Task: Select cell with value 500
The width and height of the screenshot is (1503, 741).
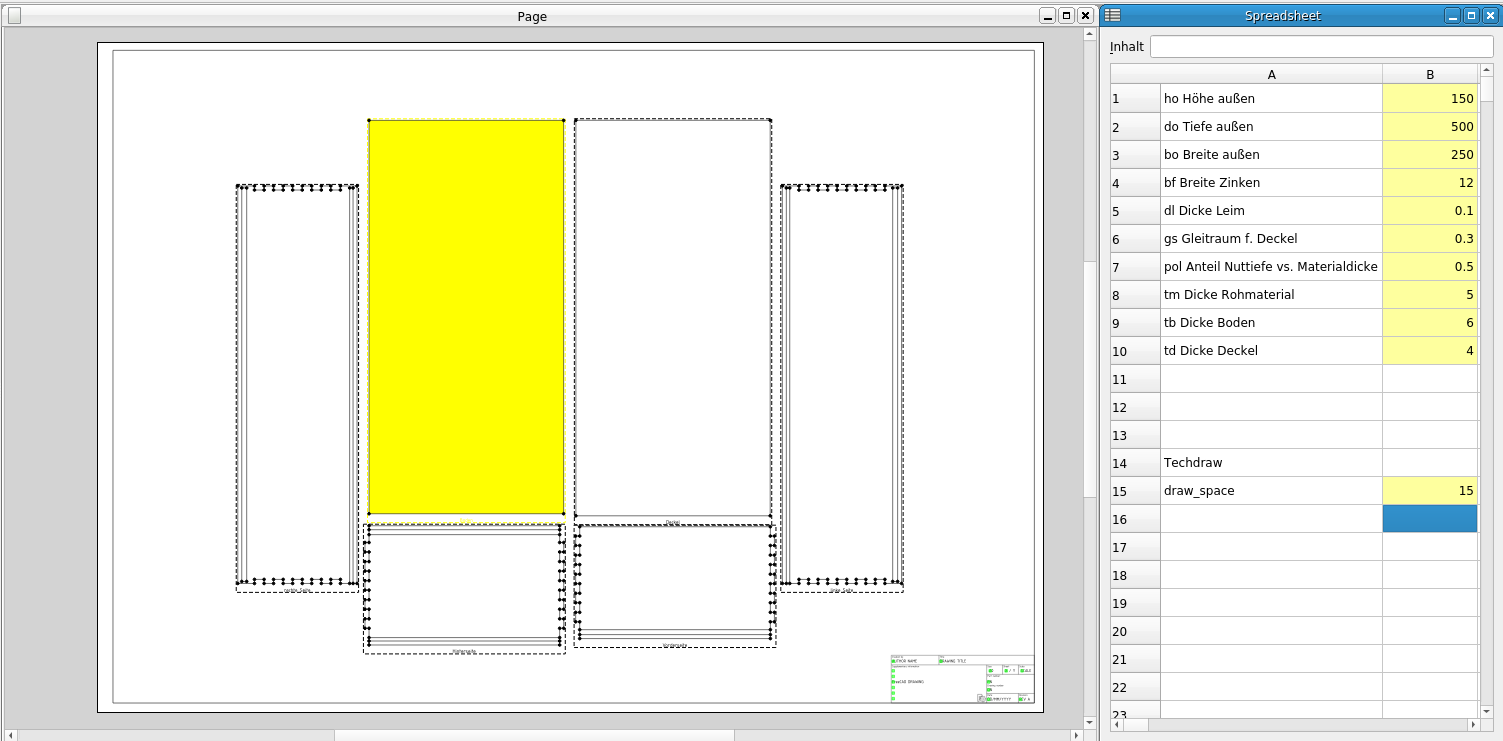Action: pyautogui.click(x=1429, y=127)
